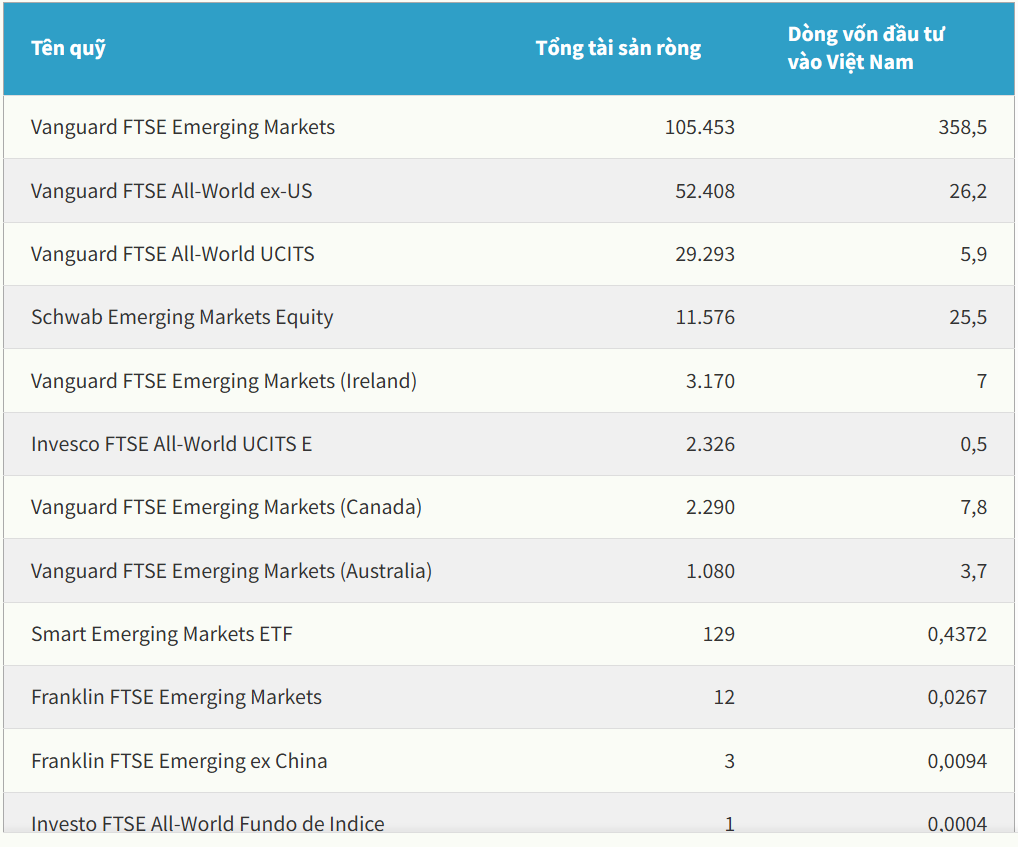Click the Vanguard FTSE All-World ex-US row name

click(x=171, y=190)
